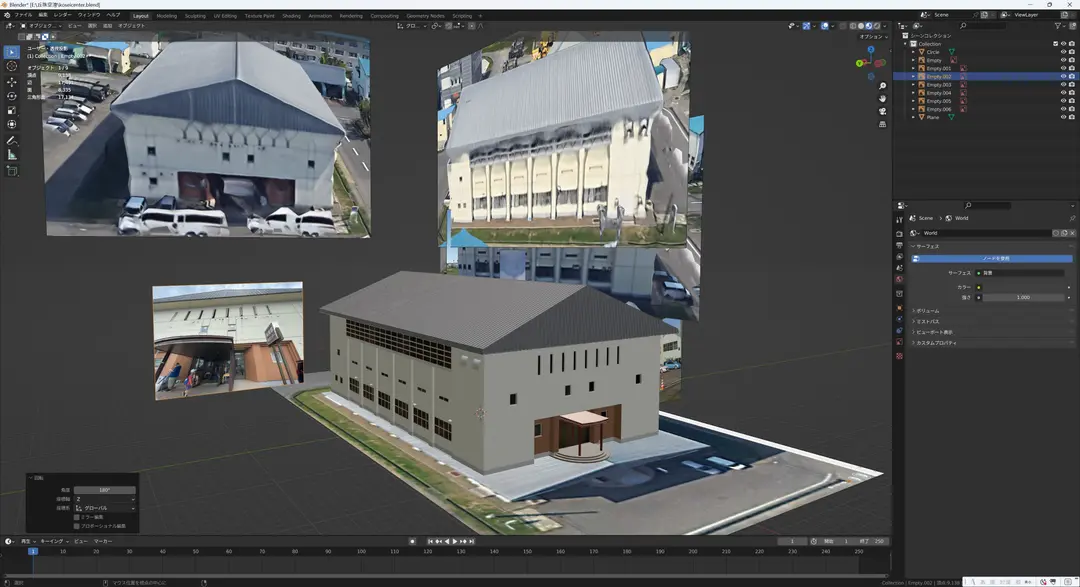Open the Z axis dropdown in Rotate panel
This screenshot has width=1080, height=587.
[105, 499]
